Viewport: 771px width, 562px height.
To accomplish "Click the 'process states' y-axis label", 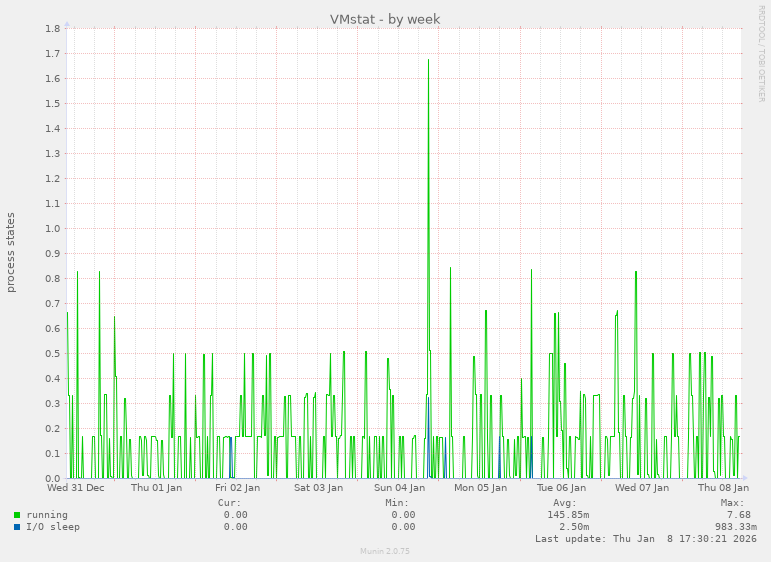I will pos(11,252).
